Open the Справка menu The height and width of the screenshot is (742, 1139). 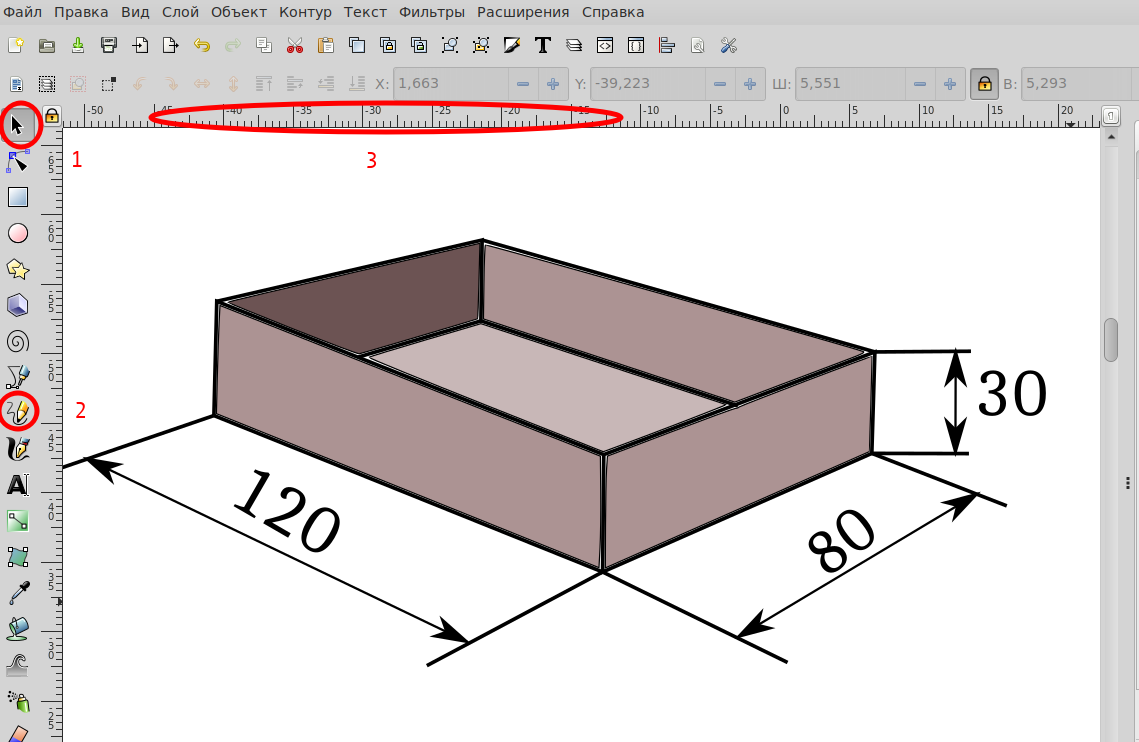(x=613, y=12)
